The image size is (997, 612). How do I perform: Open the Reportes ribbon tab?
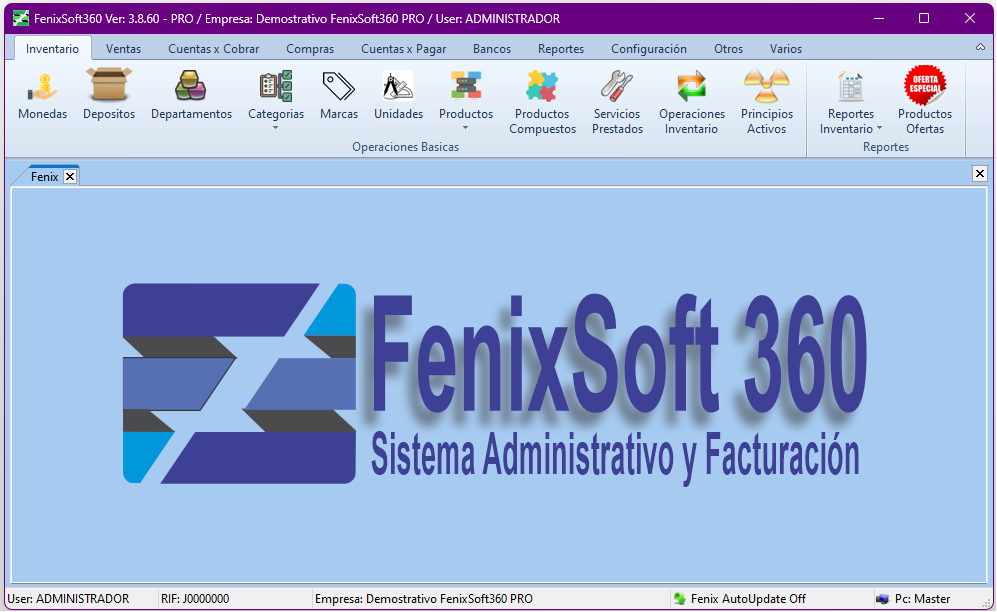561,49
